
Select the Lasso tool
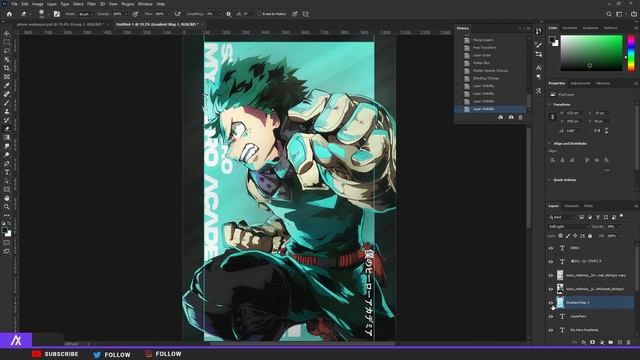pos(7,51)
